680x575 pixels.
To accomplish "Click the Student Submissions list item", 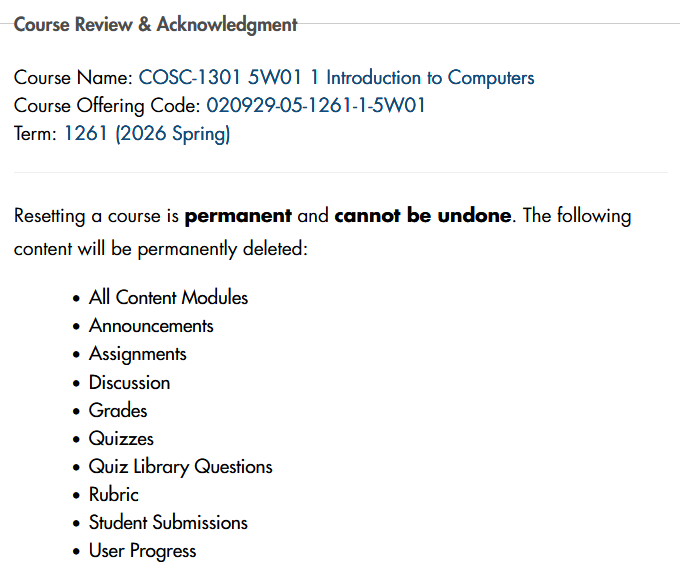I will click(x=168, y=523).
